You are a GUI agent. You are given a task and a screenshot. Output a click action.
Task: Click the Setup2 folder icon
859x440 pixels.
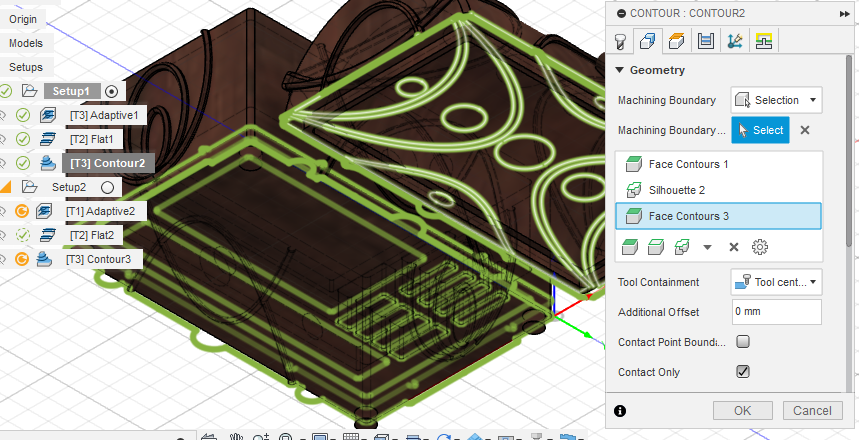[30, 187]
